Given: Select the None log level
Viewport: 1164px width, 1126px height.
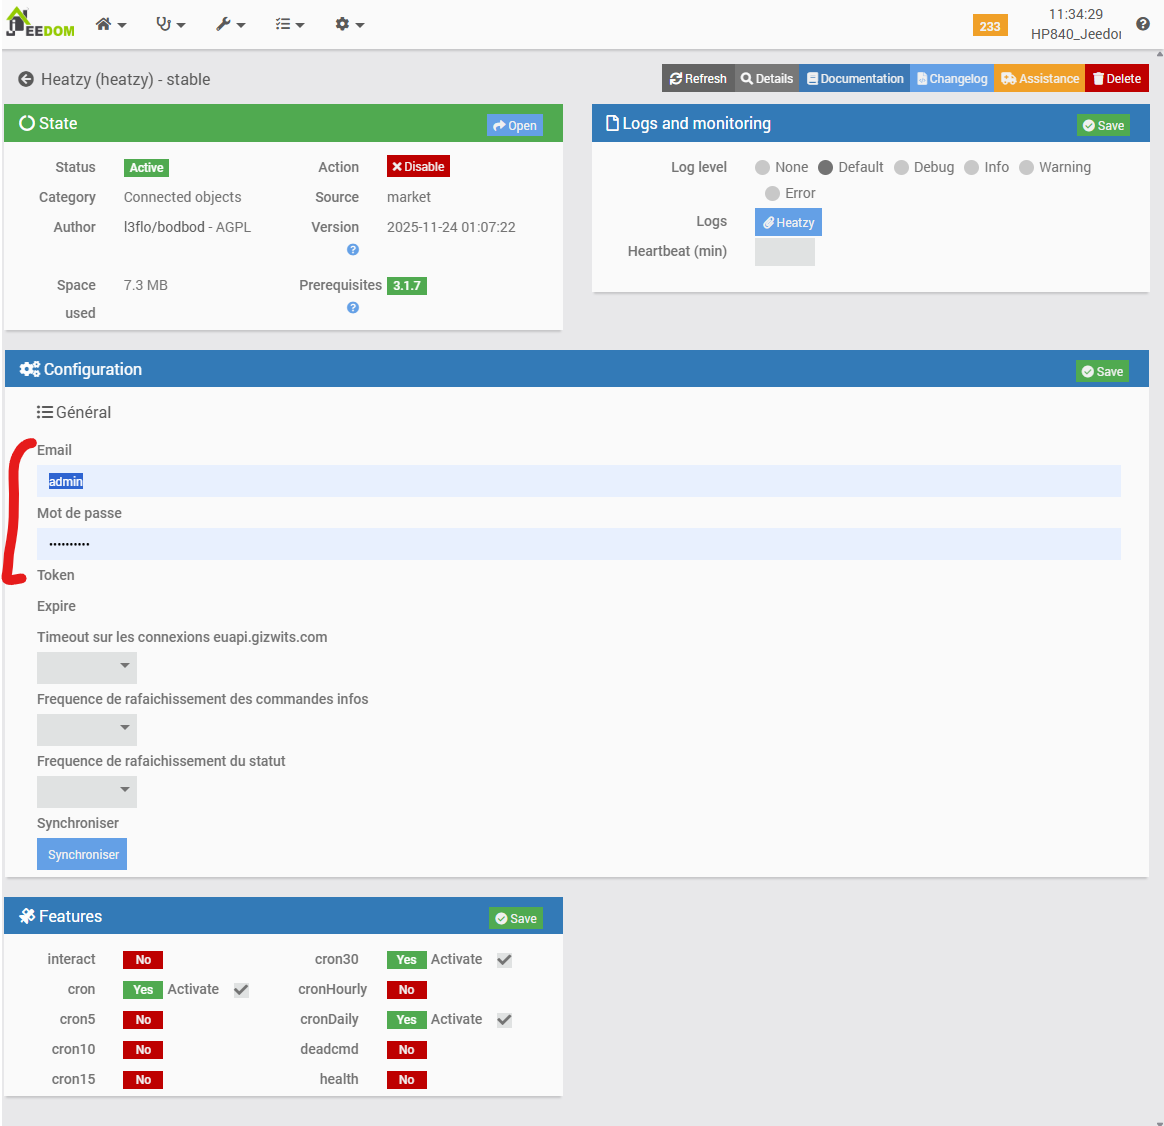Looking at the screenshot, I should [x=763, y=168].
